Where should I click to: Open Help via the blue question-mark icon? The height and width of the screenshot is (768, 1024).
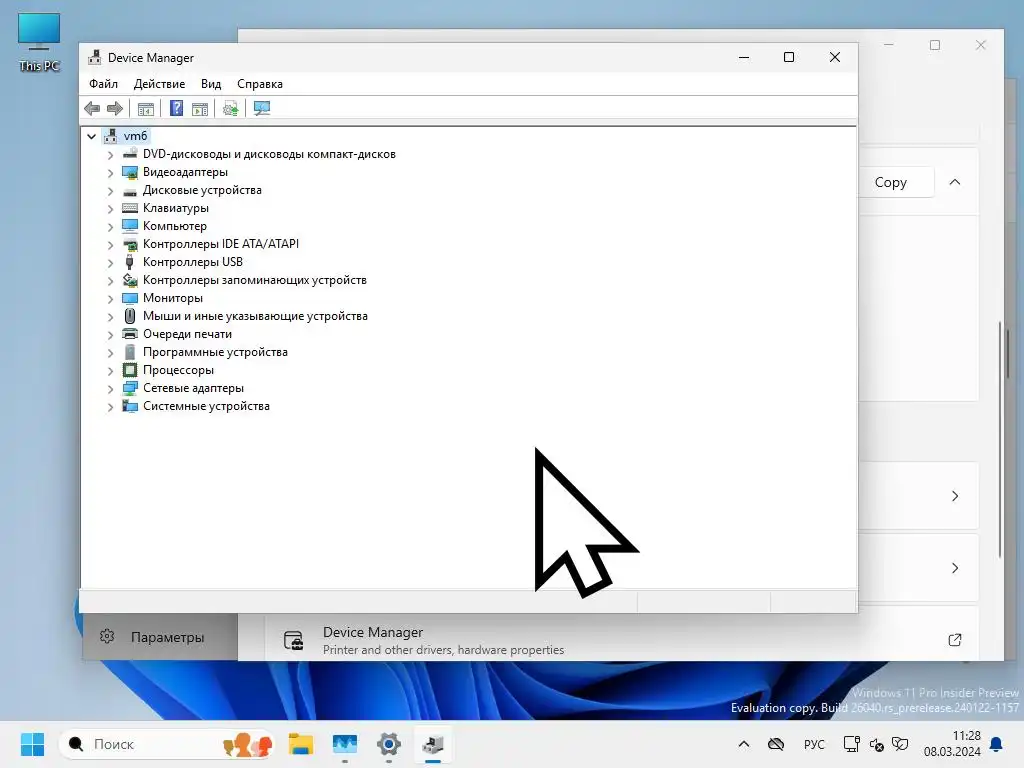point(176,108)
